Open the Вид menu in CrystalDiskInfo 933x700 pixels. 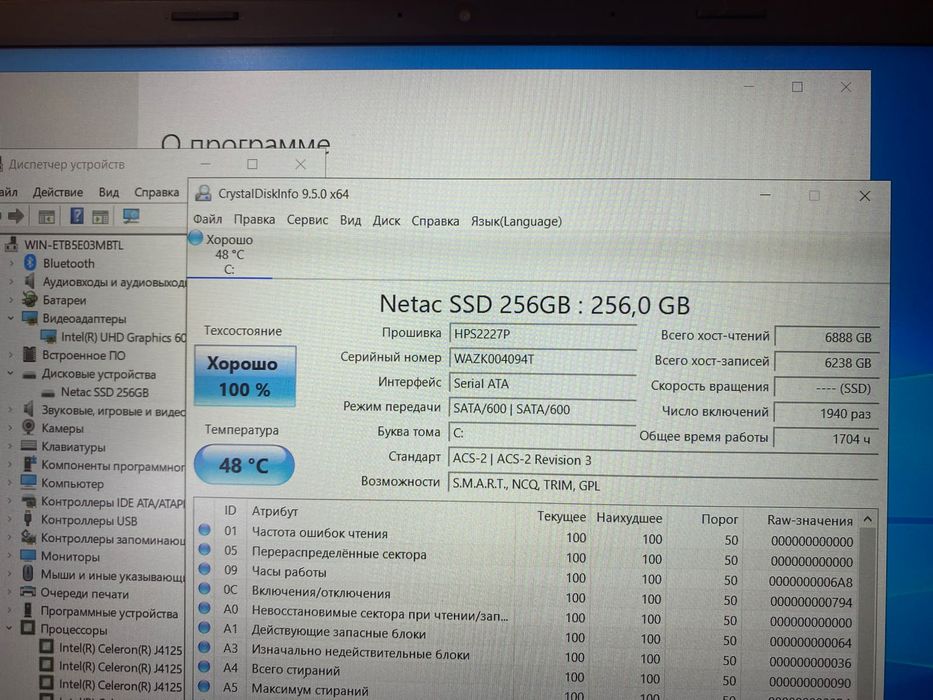click(x=350, y=220)
